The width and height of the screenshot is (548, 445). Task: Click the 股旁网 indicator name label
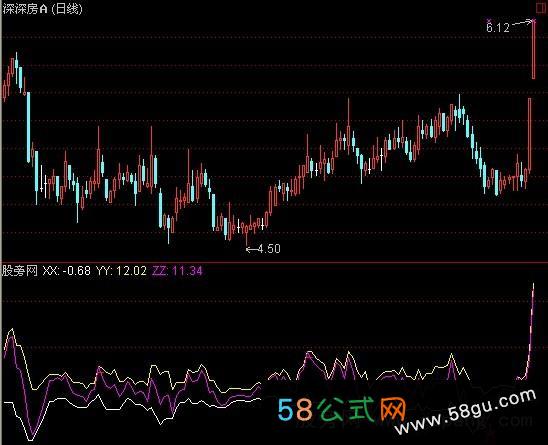pyautogui.click(x=20, y=271)
